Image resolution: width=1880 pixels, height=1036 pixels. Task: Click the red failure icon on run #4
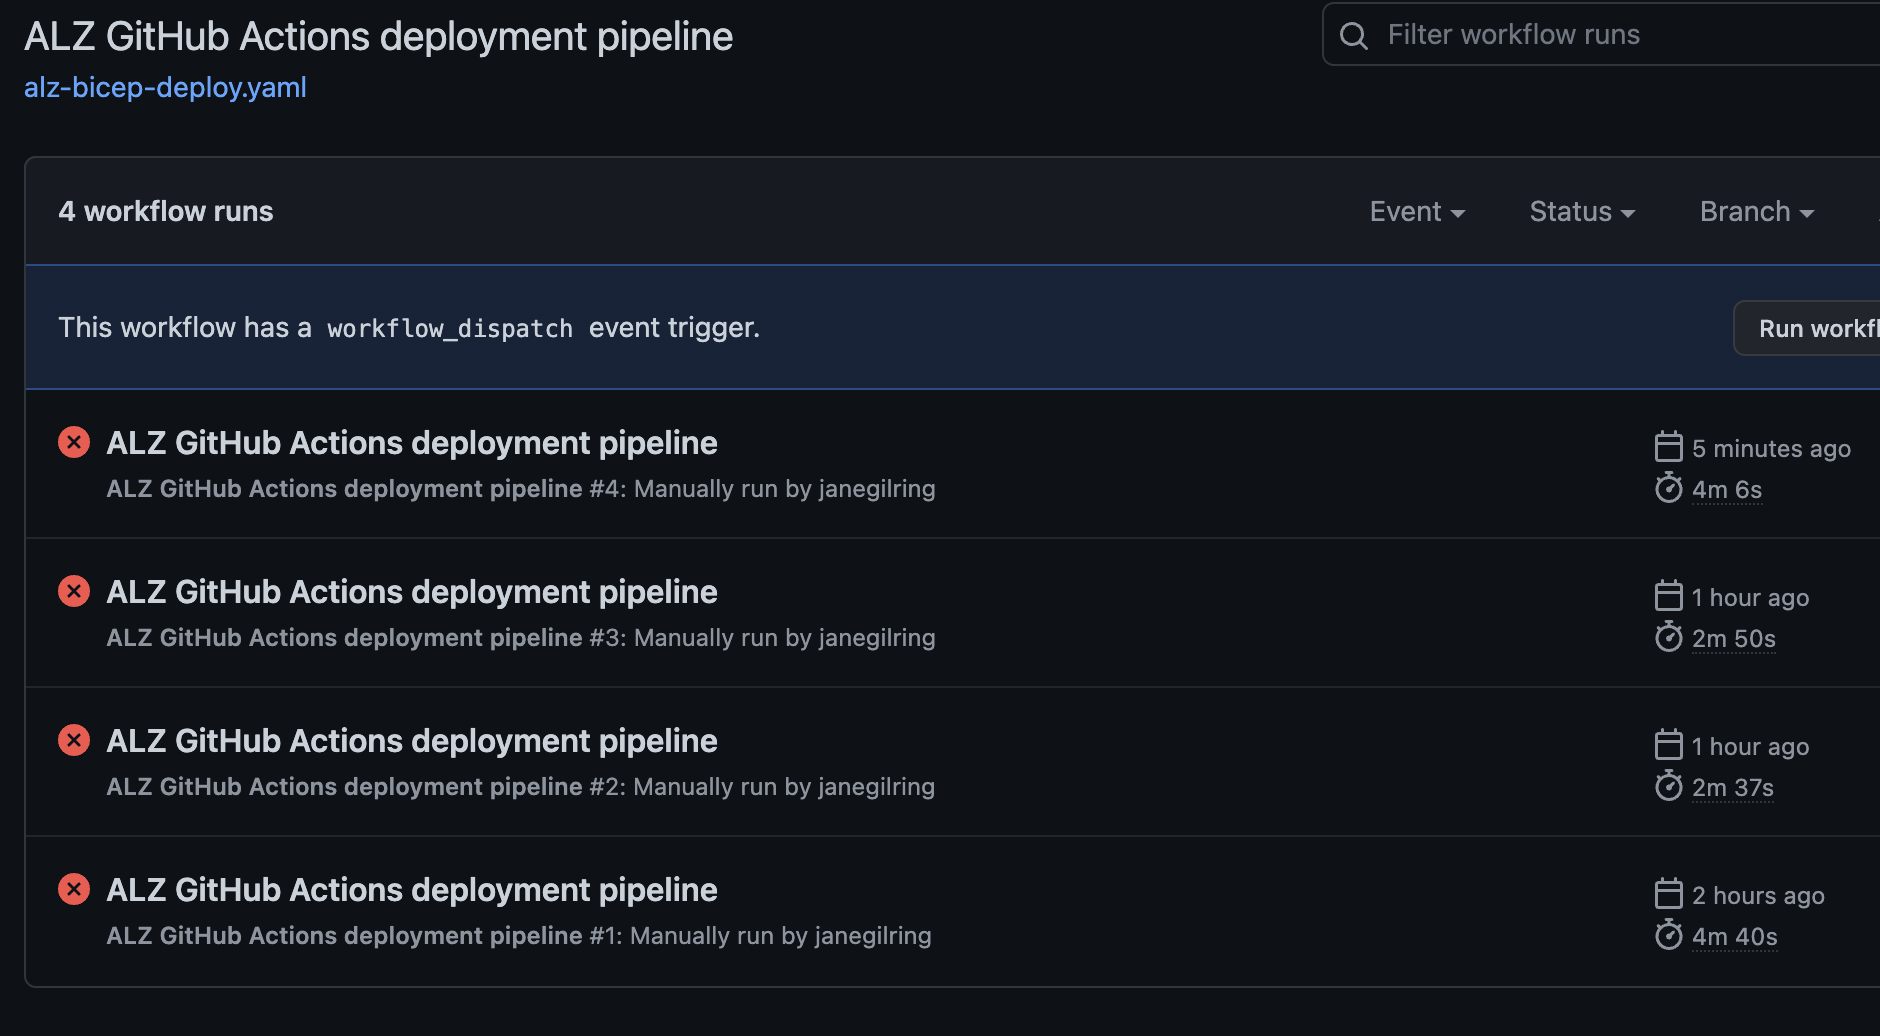coord(73,441)
